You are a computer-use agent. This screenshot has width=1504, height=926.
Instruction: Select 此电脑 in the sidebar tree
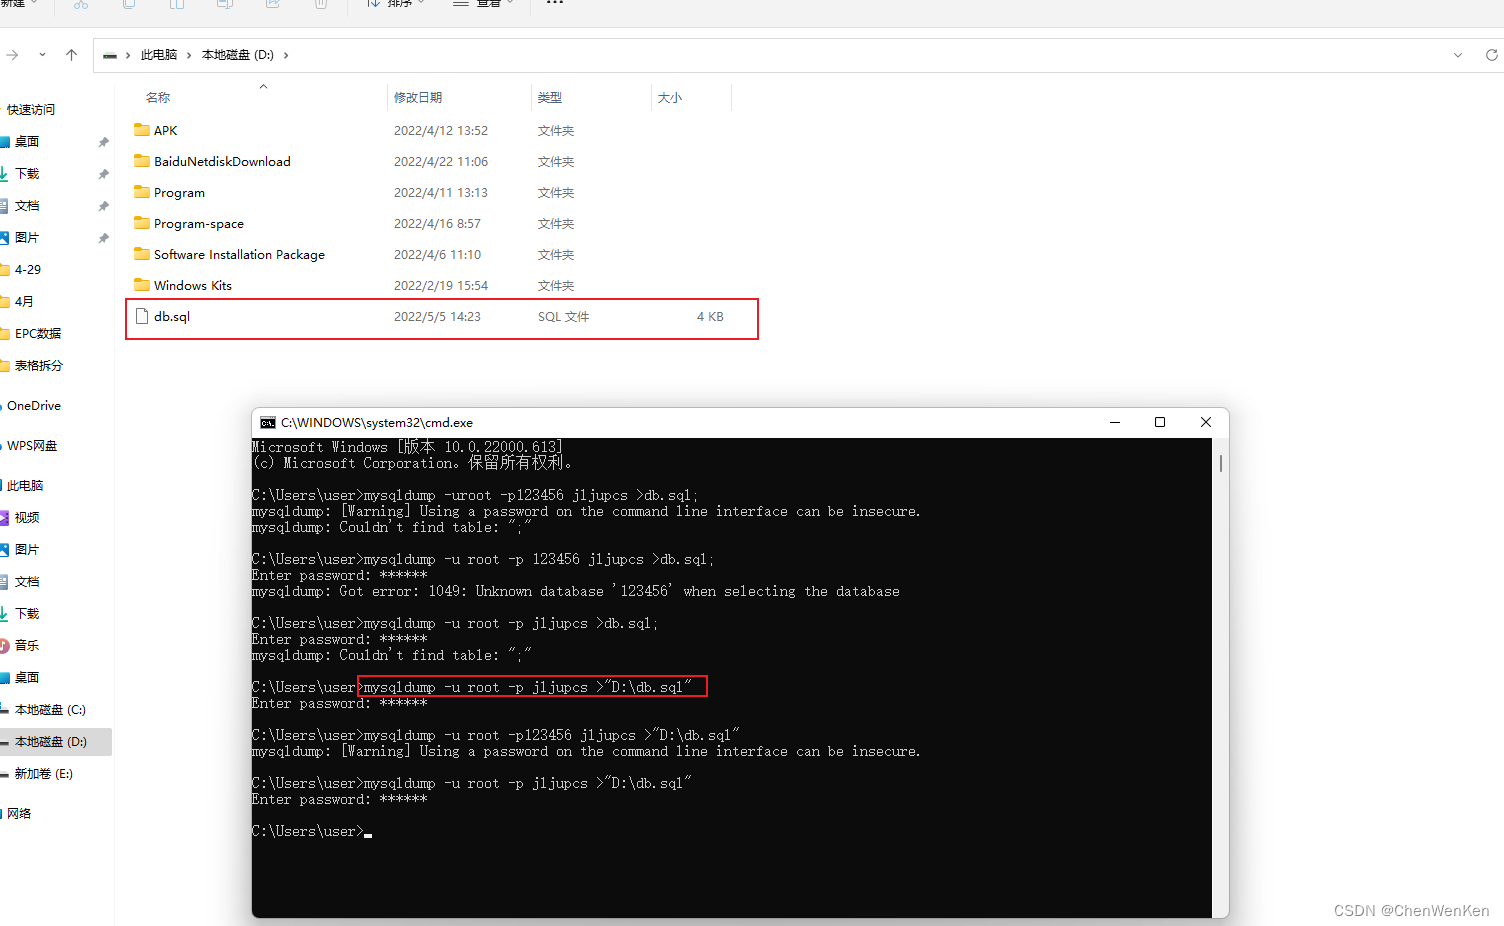coord(25,486)
